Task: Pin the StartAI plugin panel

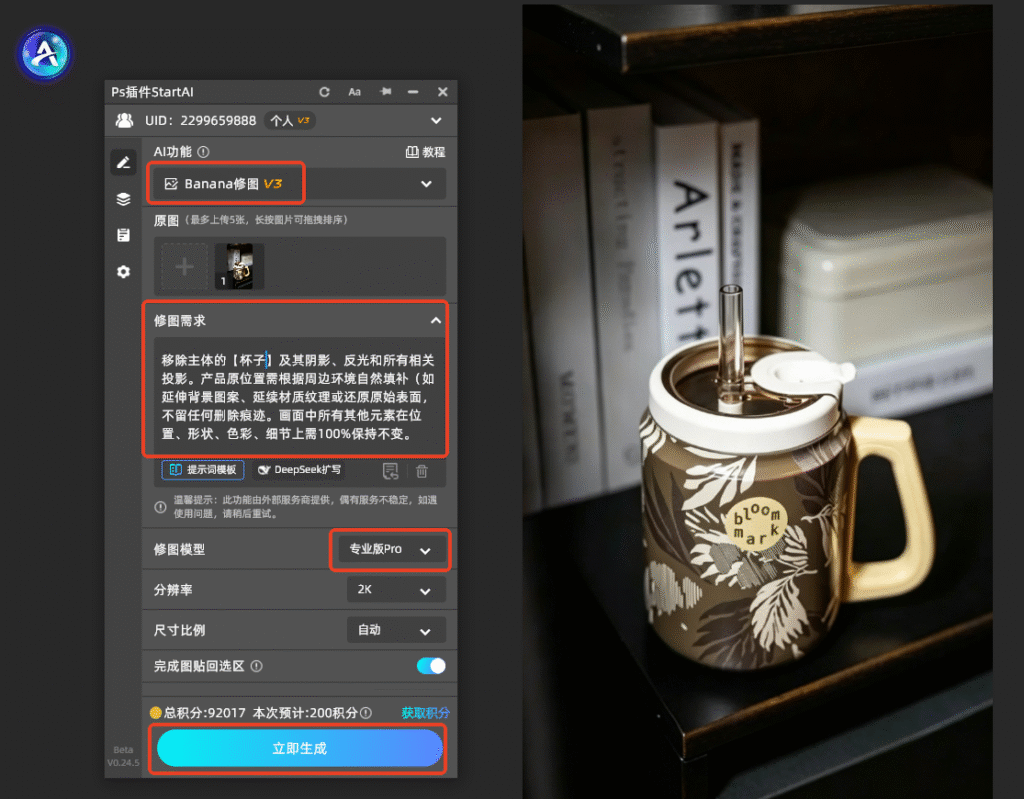Action: (x=386, y=91)
